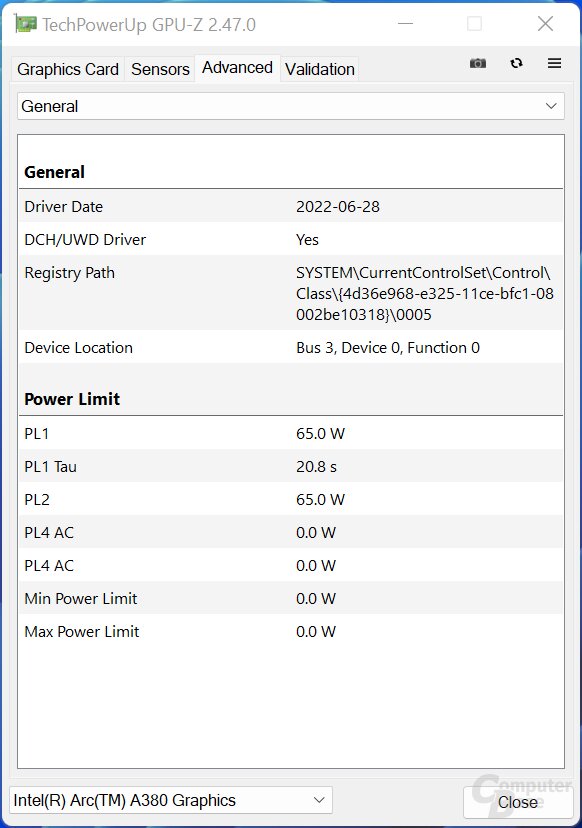Open the Intel Arc A380 Graphics selector

pyautogui.click(x=171, y=801)
